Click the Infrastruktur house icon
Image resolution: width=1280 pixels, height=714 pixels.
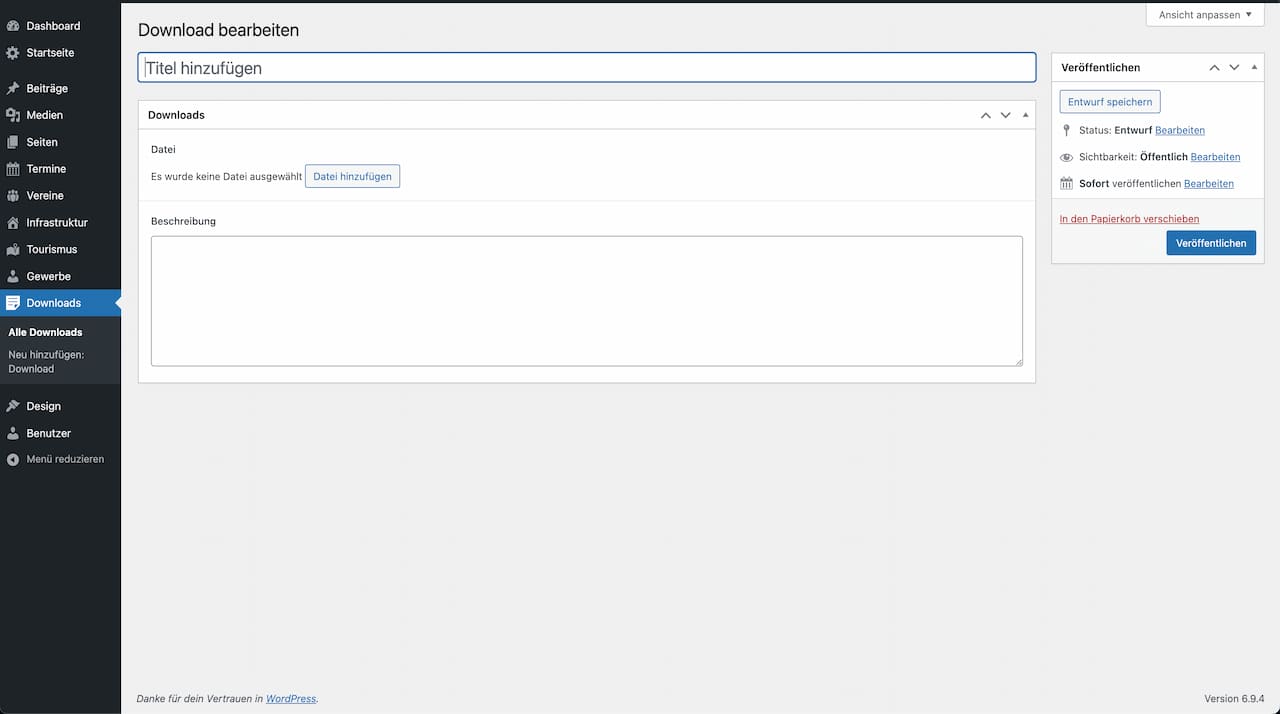(x=13, y=223)
